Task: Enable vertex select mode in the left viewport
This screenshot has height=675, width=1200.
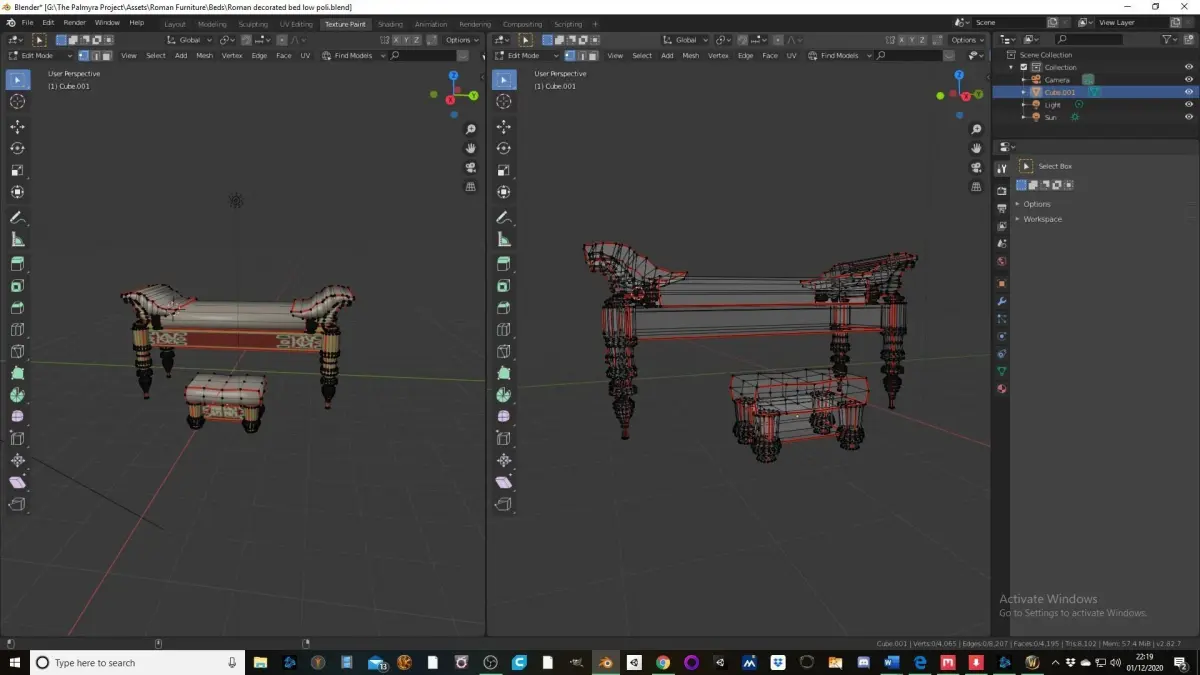Action: (x=83, y=56)
